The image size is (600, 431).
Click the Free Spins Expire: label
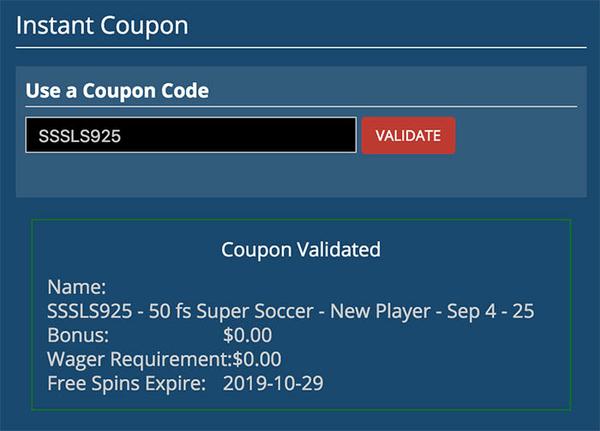coord(126,383)
